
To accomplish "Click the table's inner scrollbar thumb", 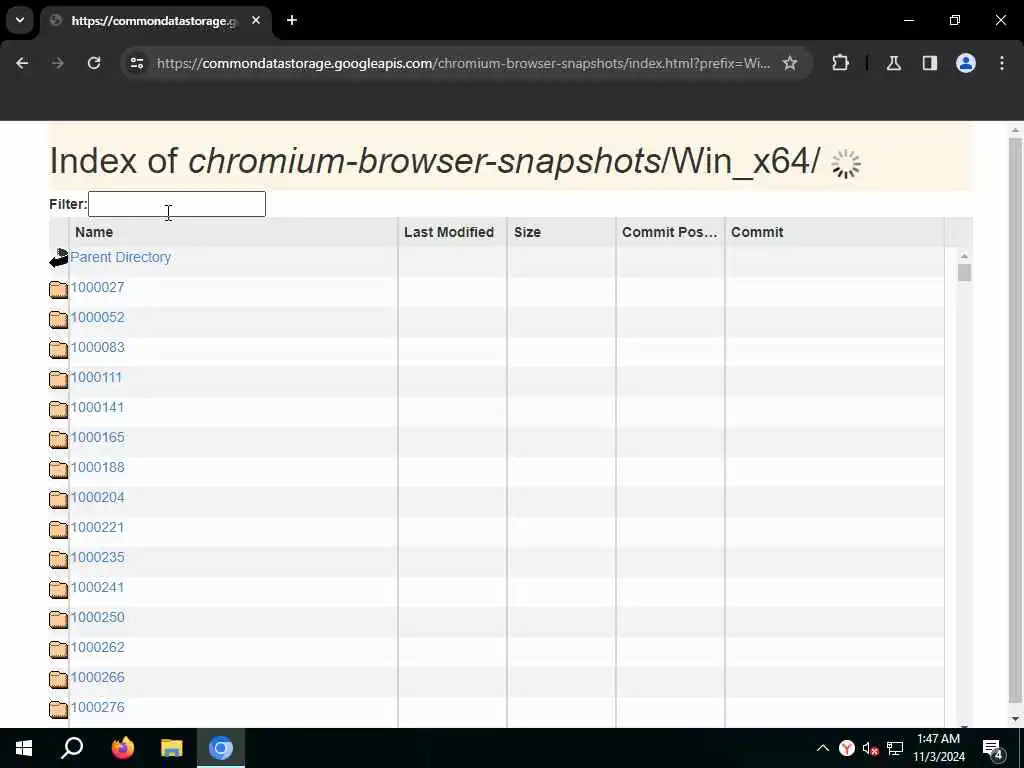I will 965,273.
